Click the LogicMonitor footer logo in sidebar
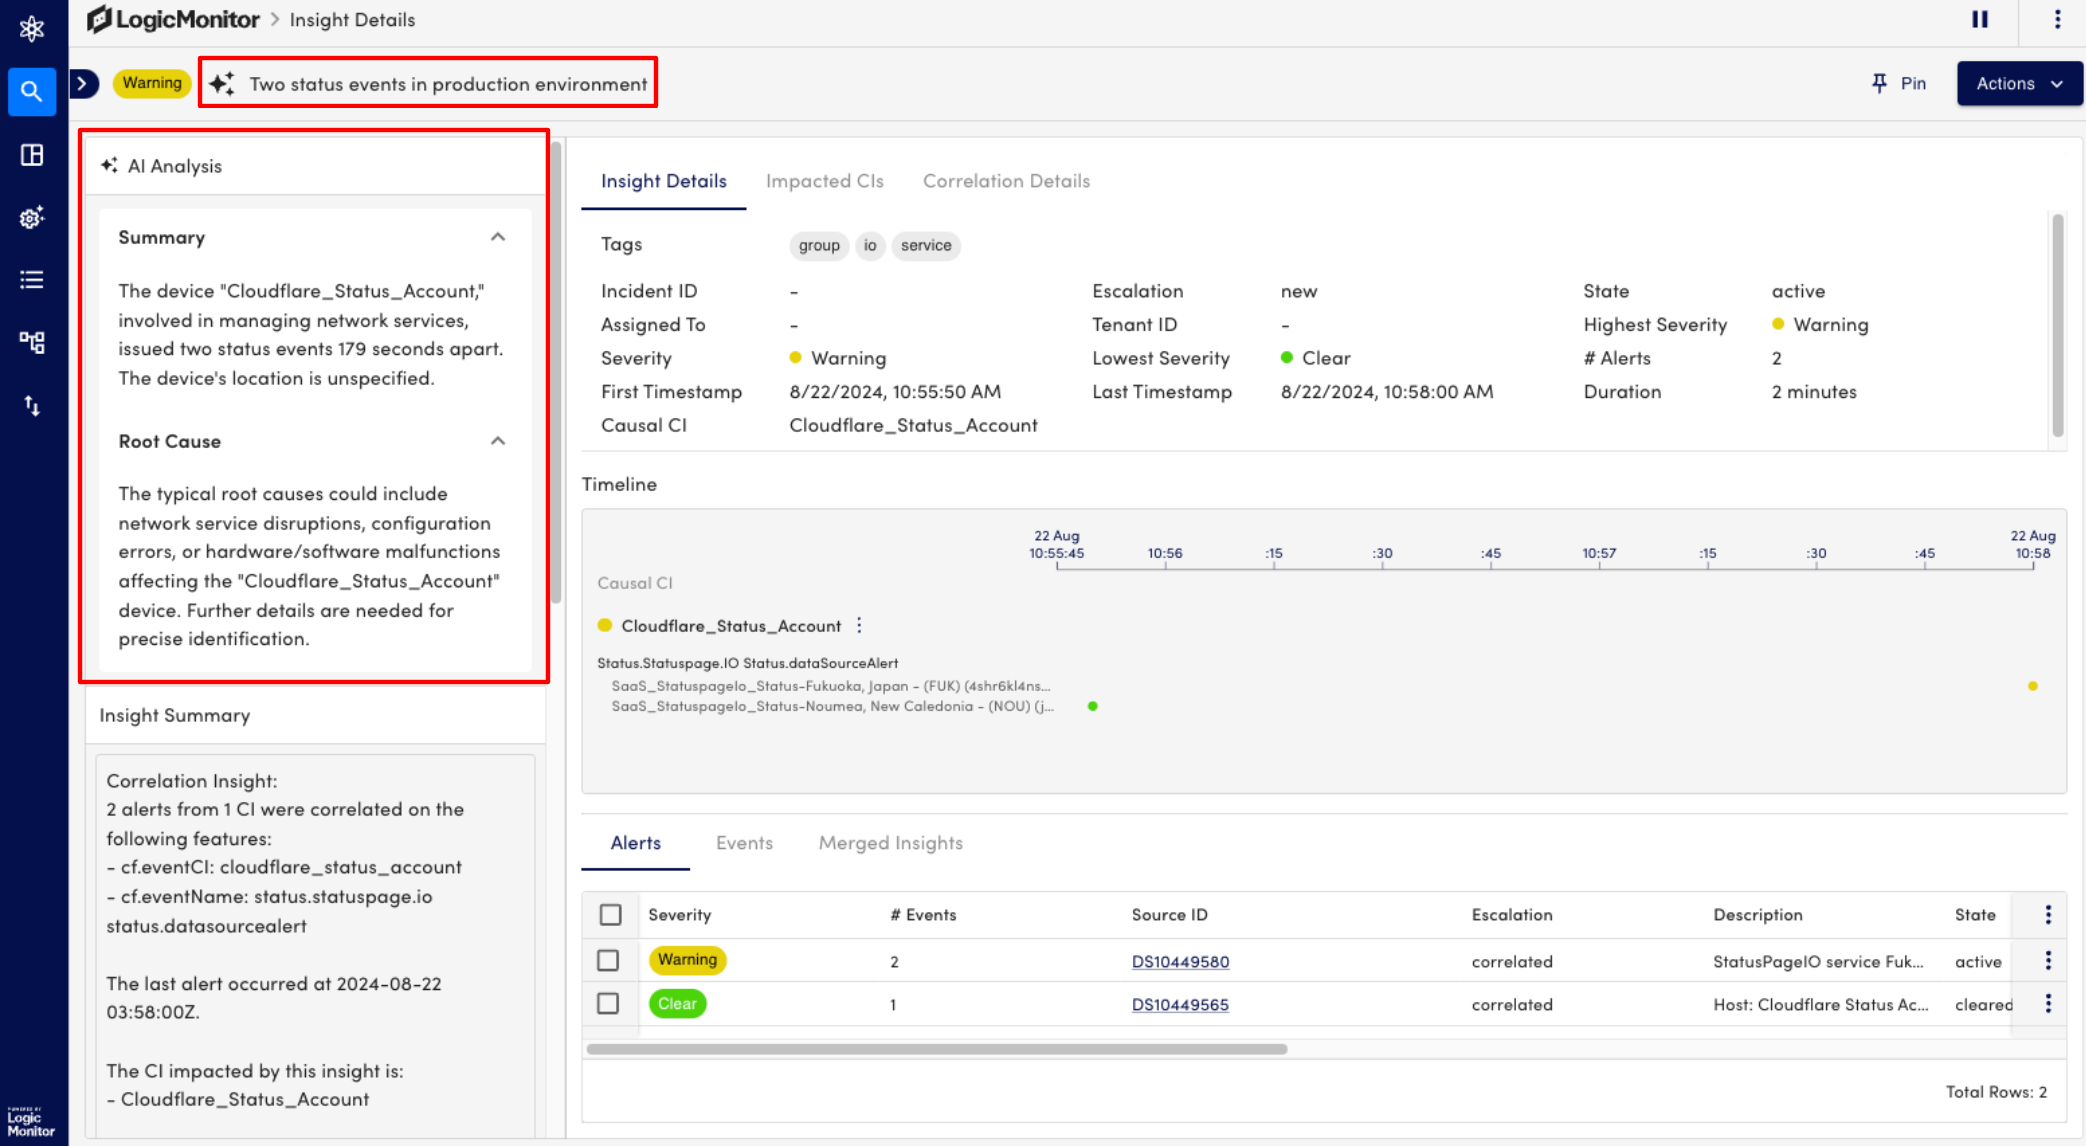Image resolution: width=2086 pixels, height=1146 pixels. [31, 1122]
